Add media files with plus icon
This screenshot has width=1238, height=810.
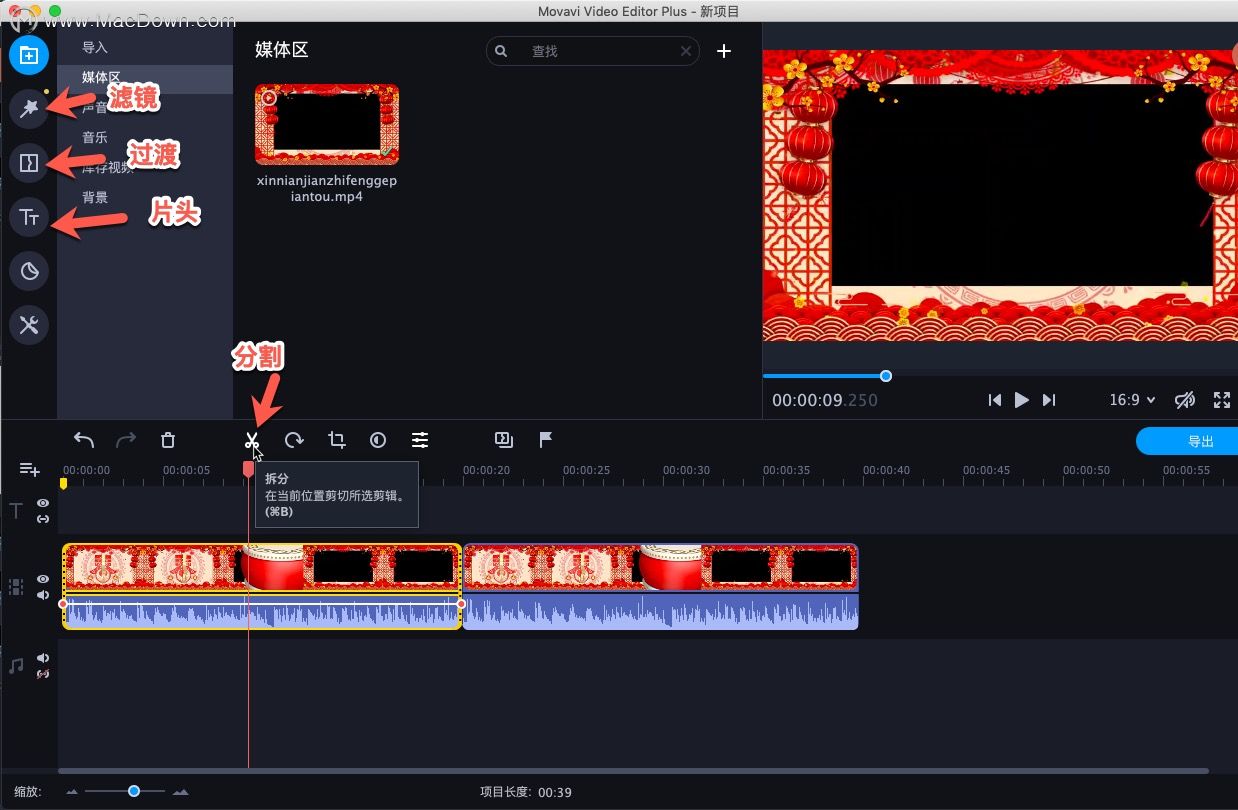[x=724, y=51]
